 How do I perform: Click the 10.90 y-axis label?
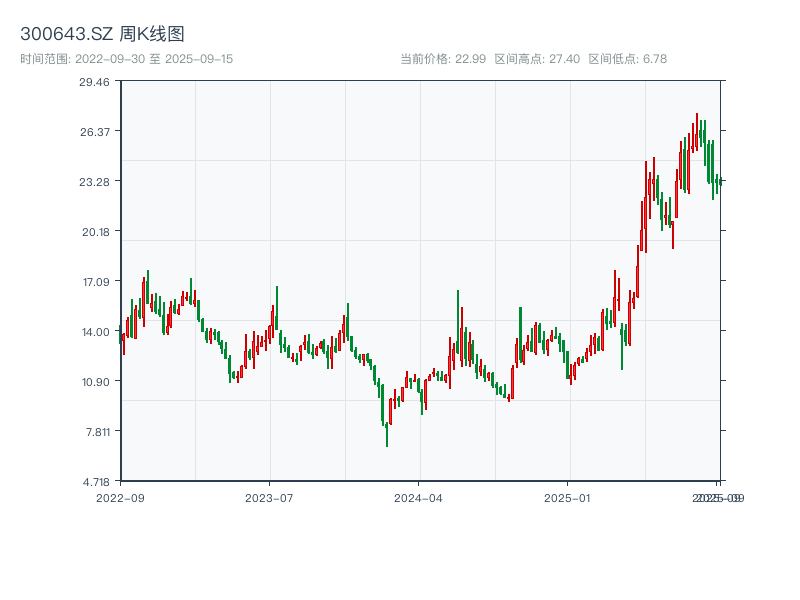(94, 382)
